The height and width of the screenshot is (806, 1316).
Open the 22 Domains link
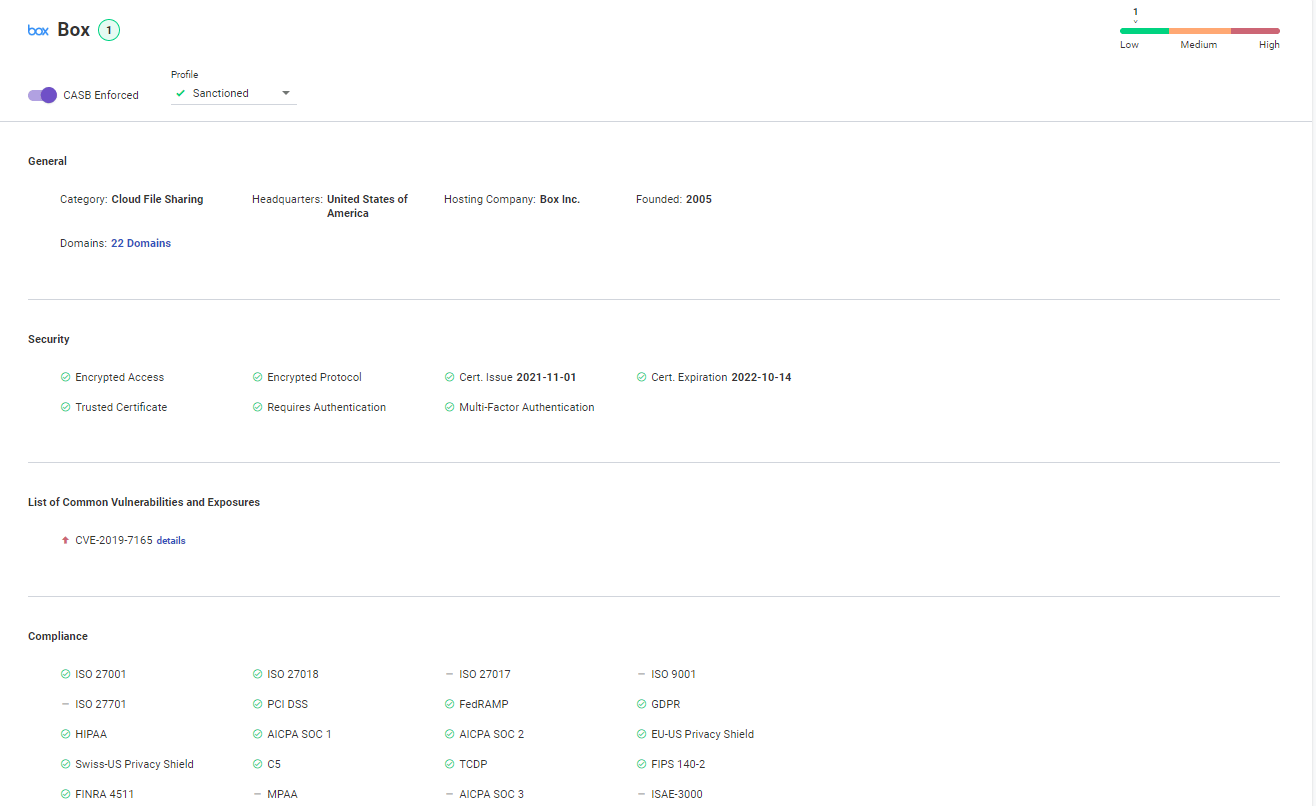(141, 243)
